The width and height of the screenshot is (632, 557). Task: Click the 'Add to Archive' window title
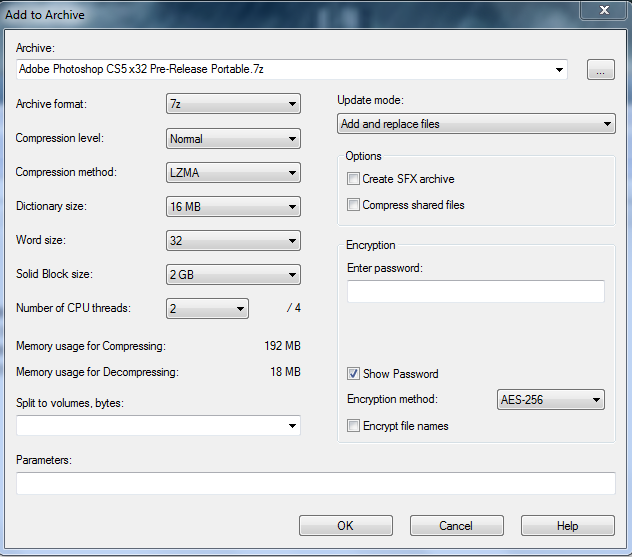(x=45, y=15)
